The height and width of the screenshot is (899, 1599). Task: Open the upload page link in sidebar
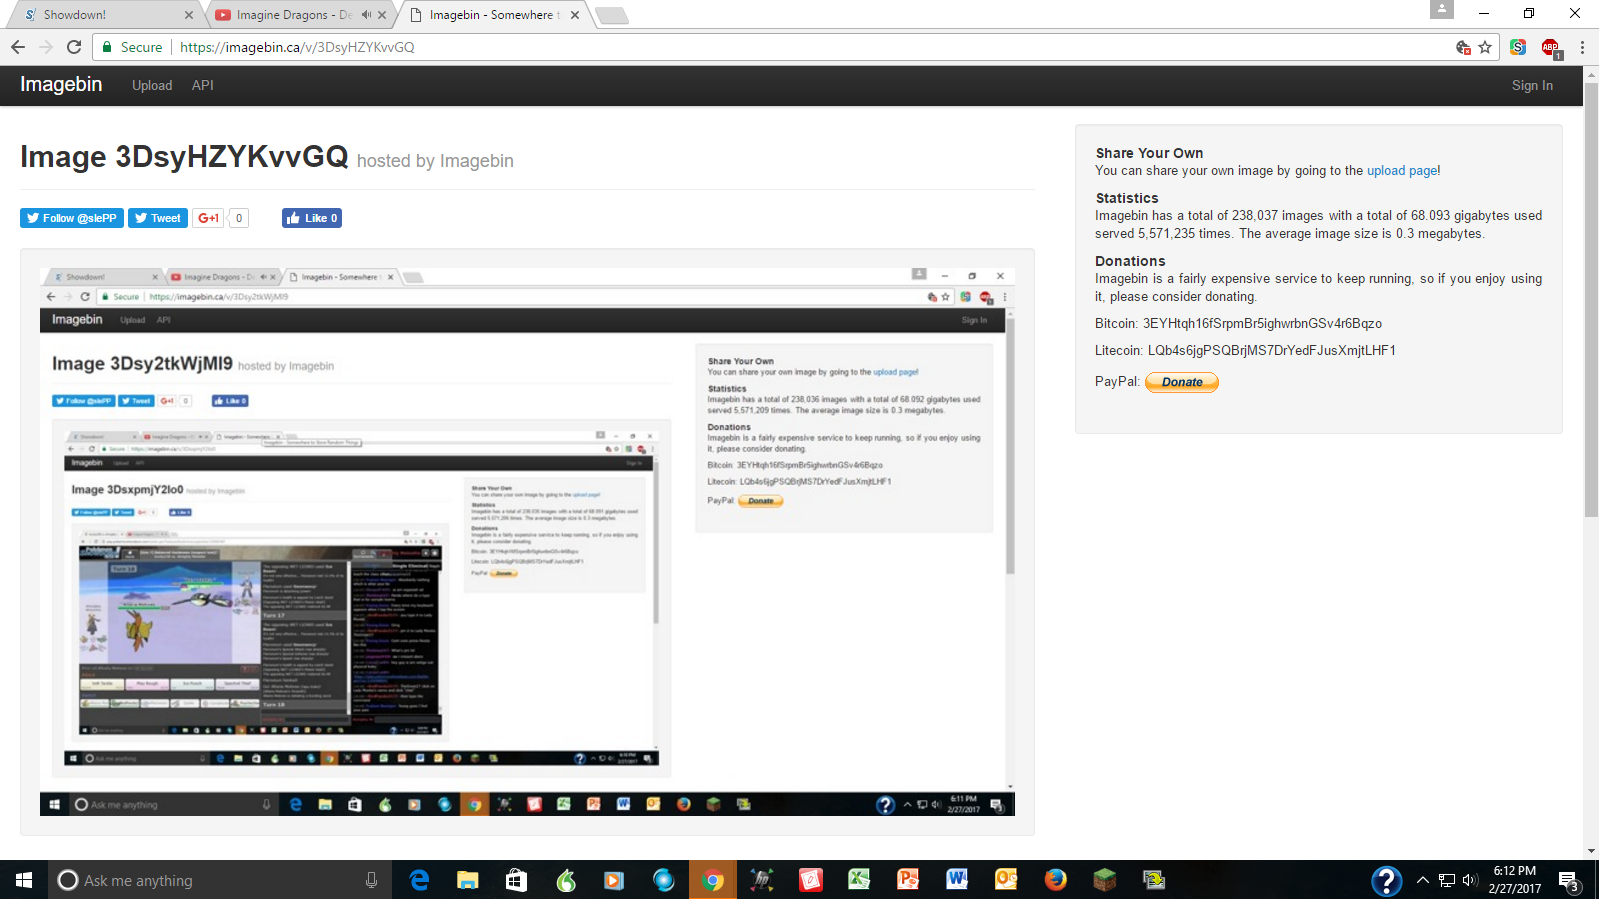[x=1402, y=171]
